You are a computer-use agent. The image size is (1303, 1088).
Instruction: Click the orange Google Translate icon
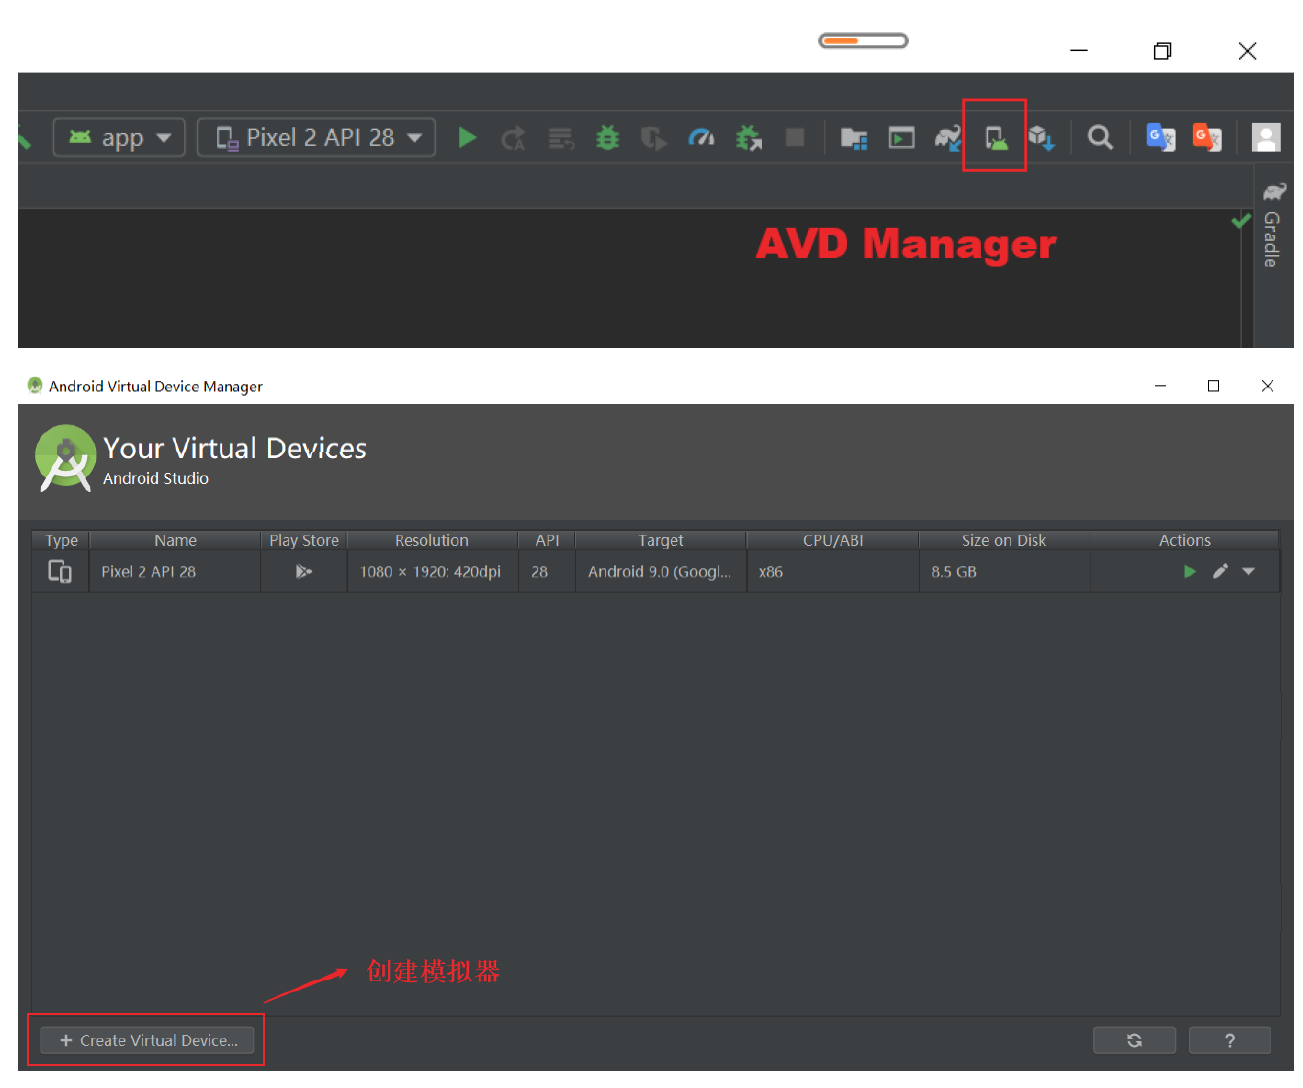pos(1207,137)
